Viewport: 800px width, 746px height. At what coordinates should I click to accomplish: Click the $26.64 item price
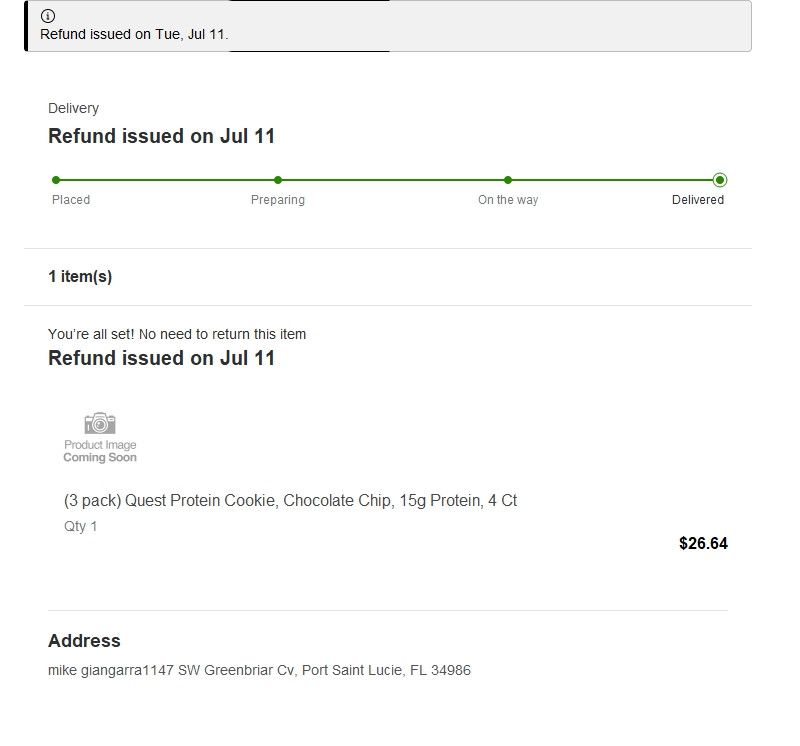pyautogui.click(x=703, y=543)
